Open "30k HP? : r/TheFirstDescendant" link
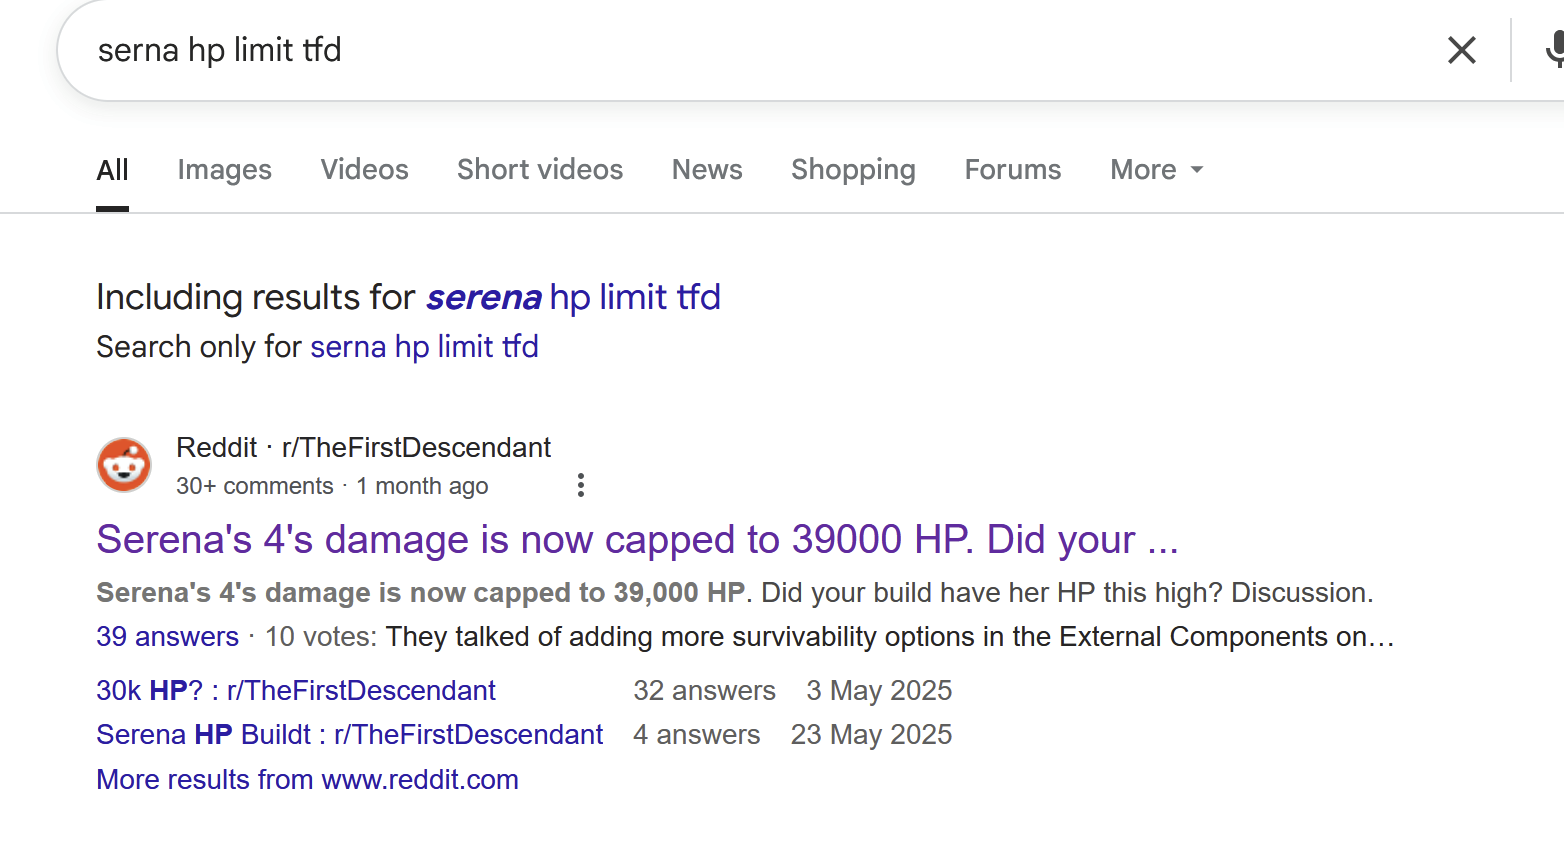The width and height of the screenshot is (1564, 856). 296,691
